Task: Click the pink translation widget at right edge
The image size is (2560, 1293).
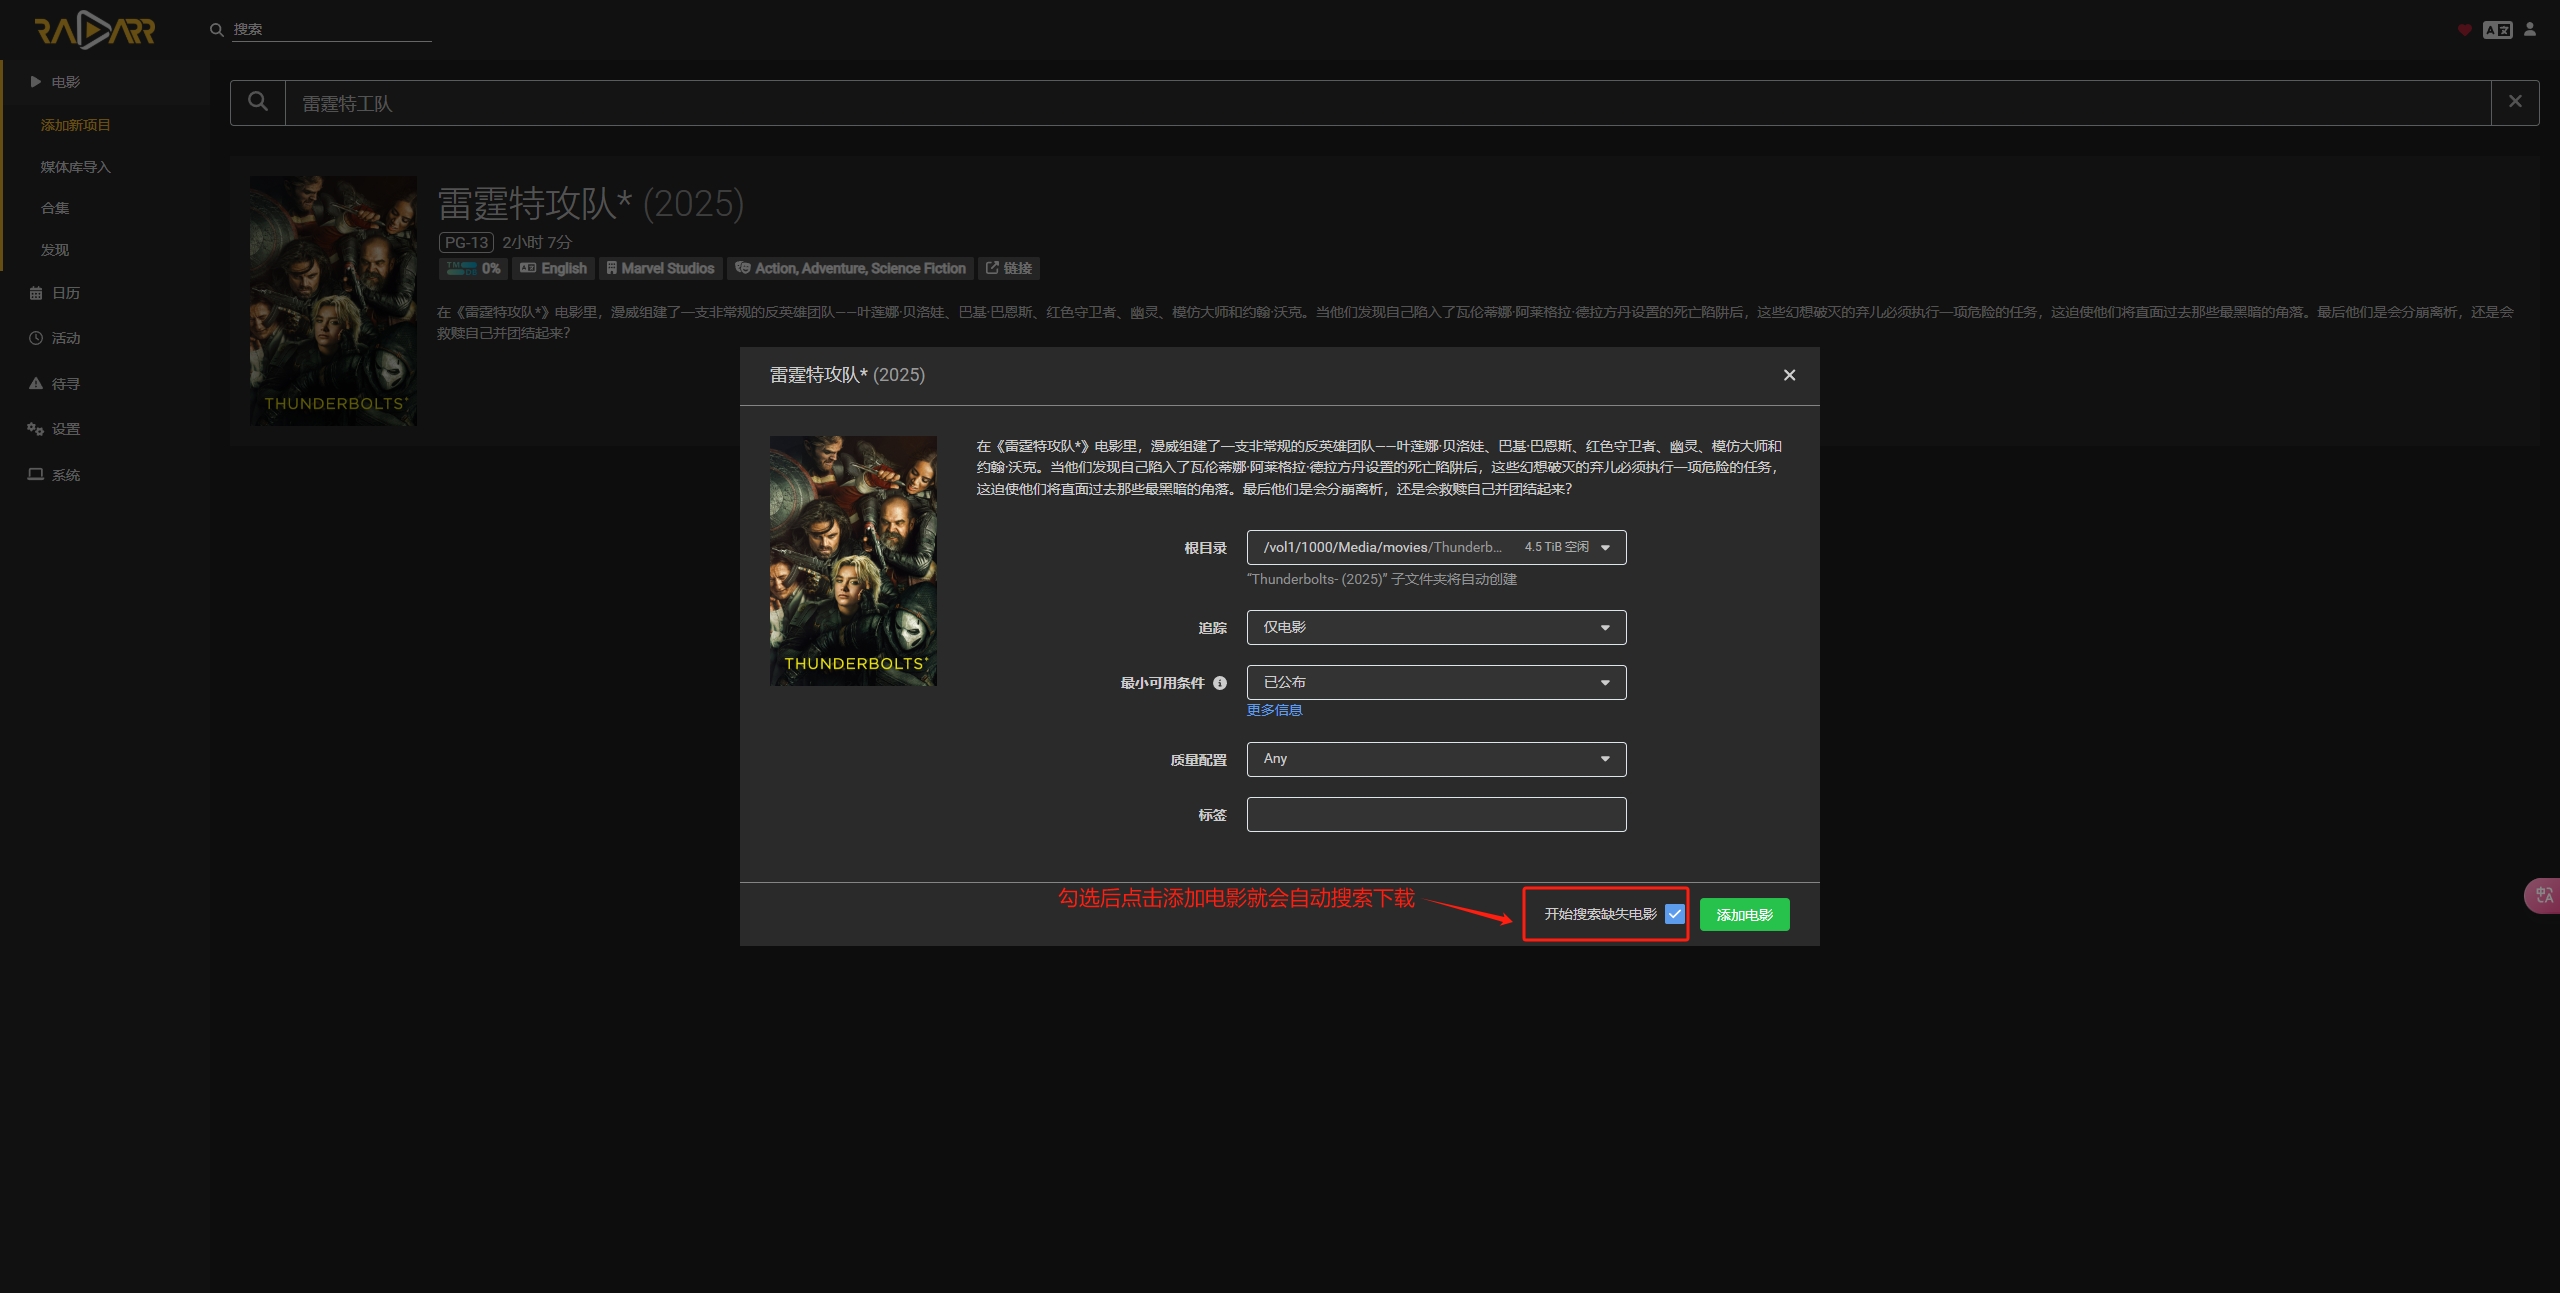Action: coord(2543,895)
